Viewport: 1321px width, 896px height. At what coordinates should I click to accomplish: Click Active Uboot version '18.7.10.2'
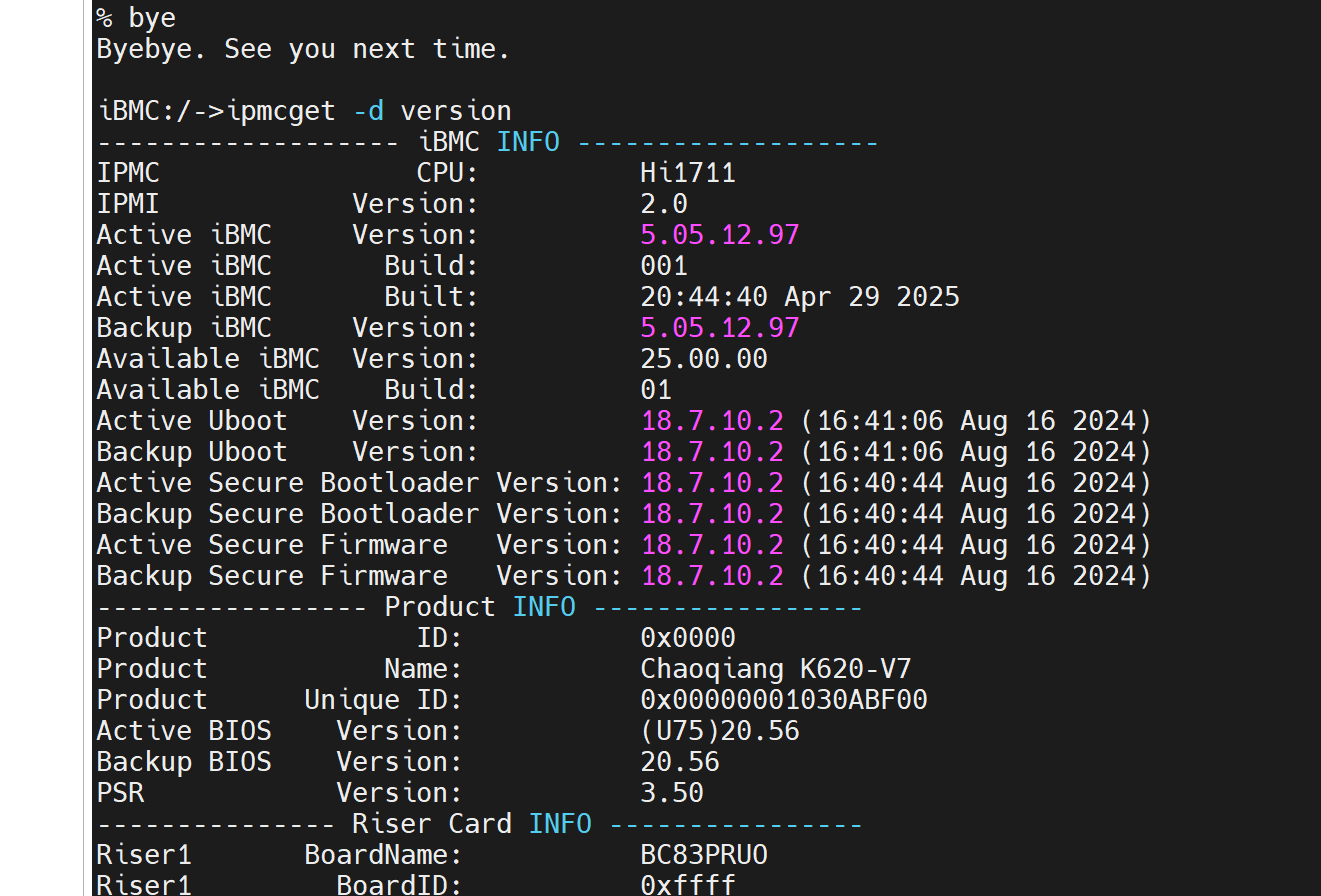pos(712,421)
